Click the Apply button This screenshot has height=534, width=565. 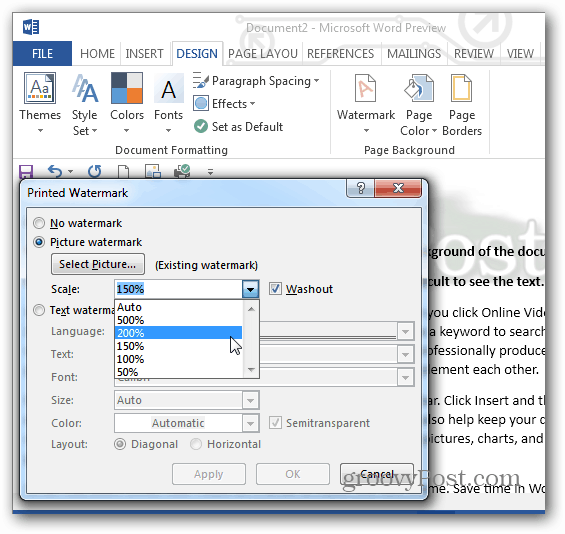coord(209,474)
